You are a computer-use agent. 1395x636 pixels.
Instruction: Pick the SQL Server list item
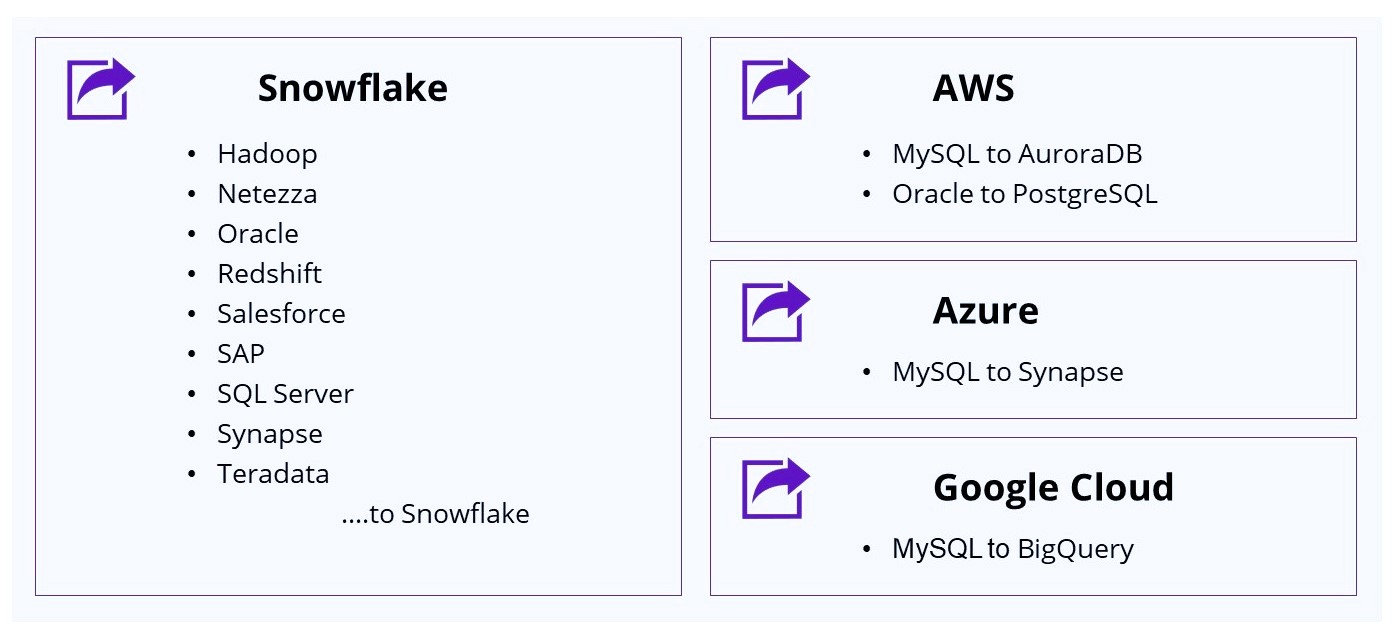(285, 394)
